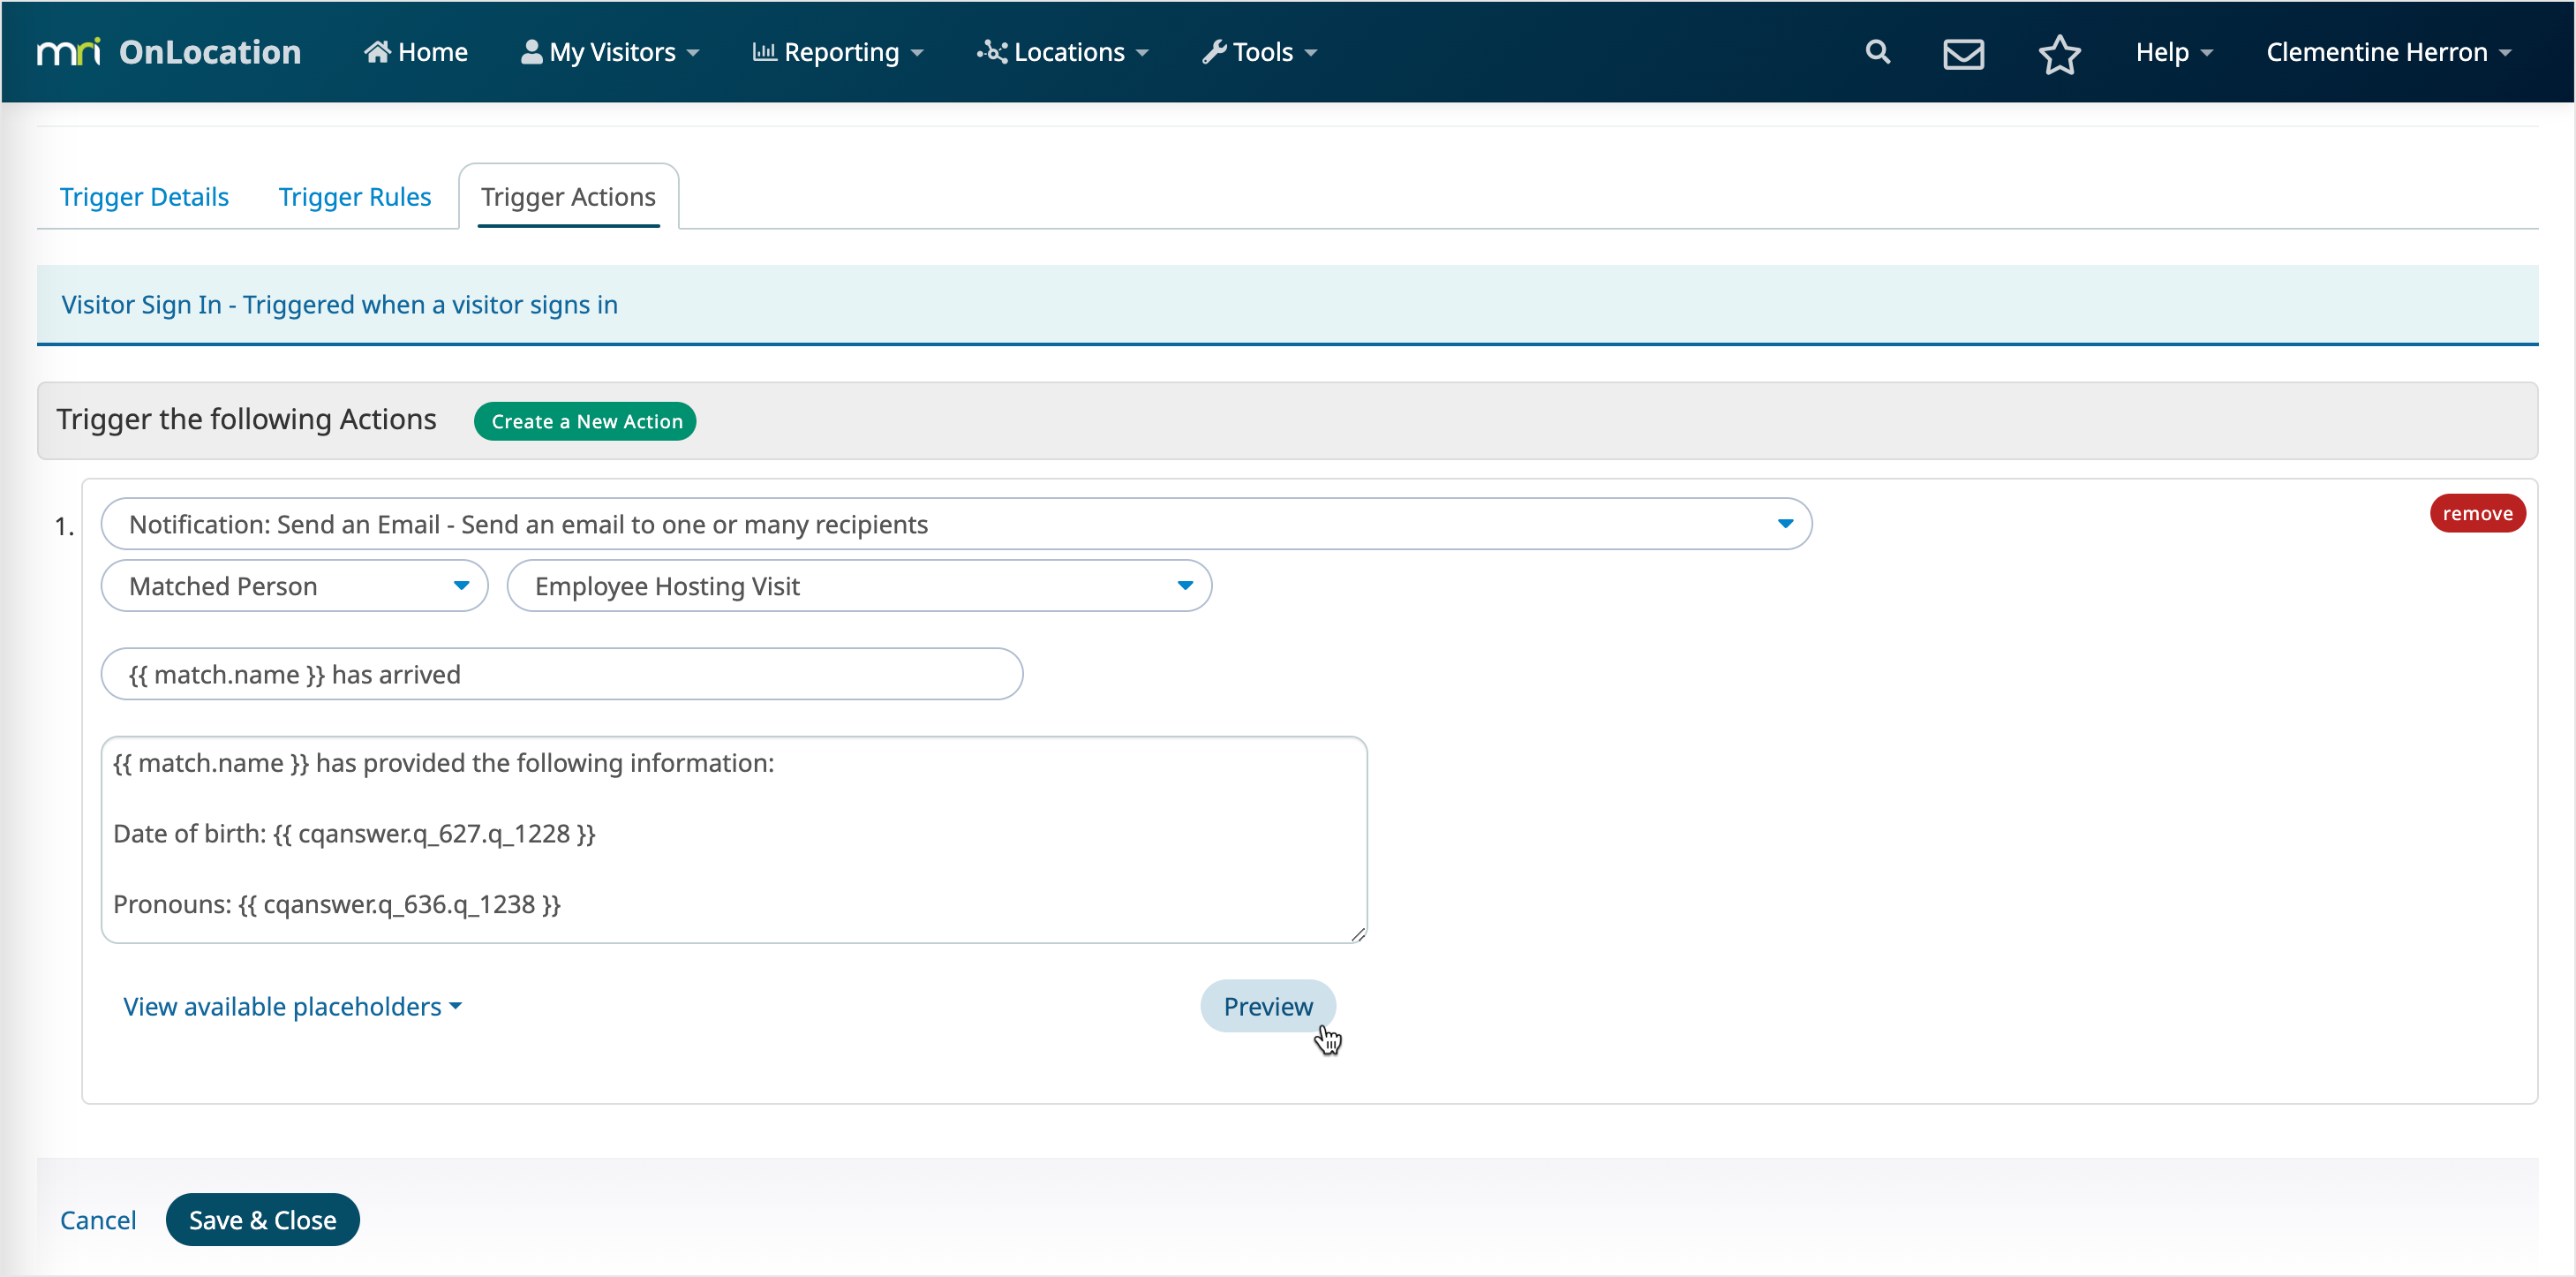Screen dimensions: 2576x1277
Task: Expand the Help dropdown
Action: coord(2173,52)
